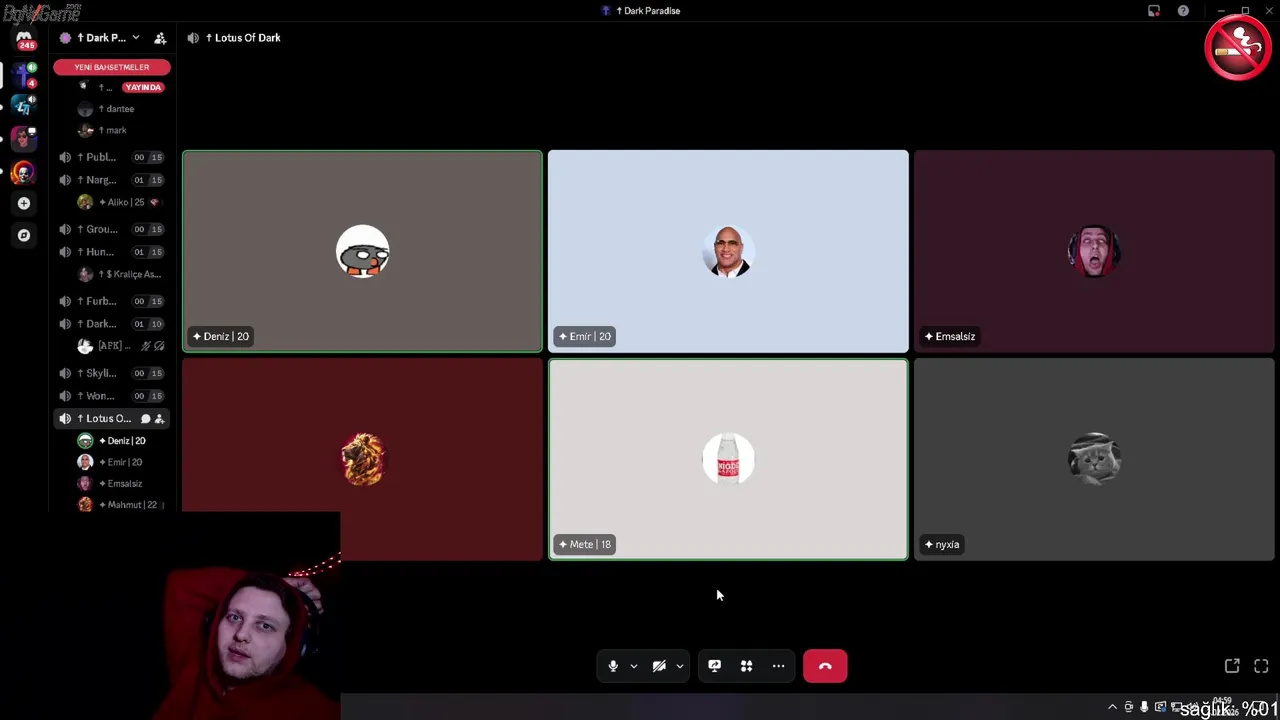
Task: Select user $ Kraliçe As... in sidebar
Action: [120, 274]
